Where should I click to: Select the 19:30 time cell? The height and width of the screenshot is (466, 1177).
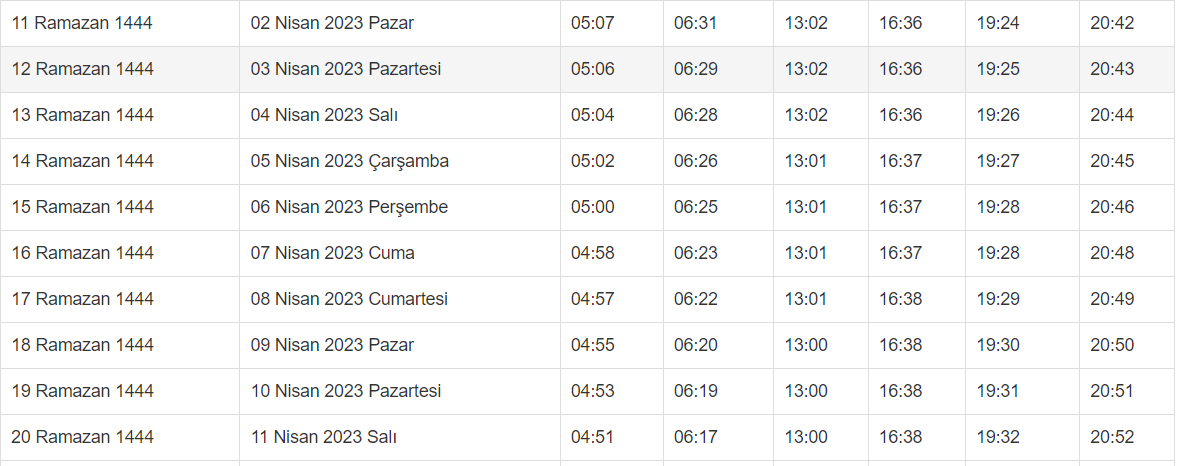click(x=998, y=345)
